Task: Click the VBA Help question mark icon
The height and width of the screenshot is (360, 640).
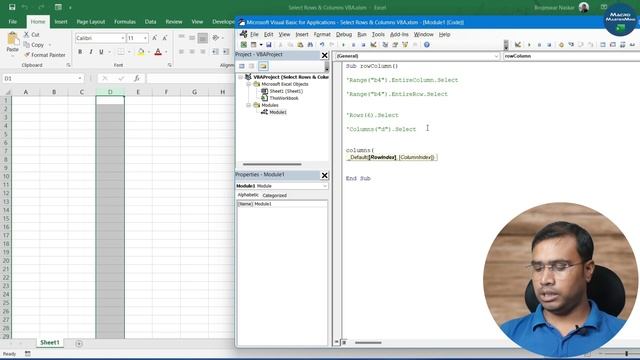Action: 427,44
